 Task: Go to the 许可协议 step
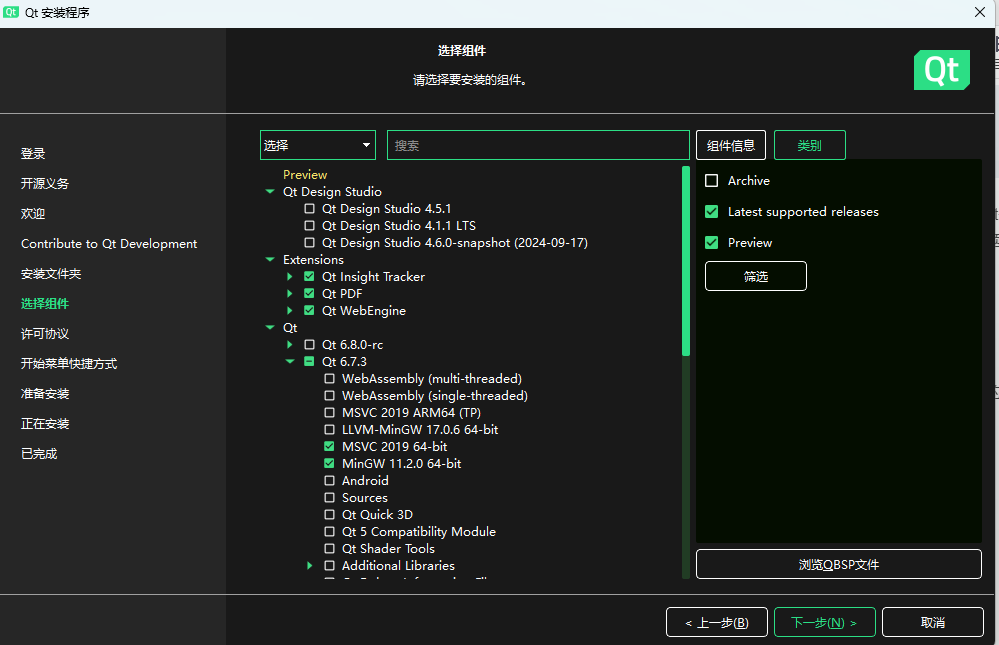[x=45, y=333]
